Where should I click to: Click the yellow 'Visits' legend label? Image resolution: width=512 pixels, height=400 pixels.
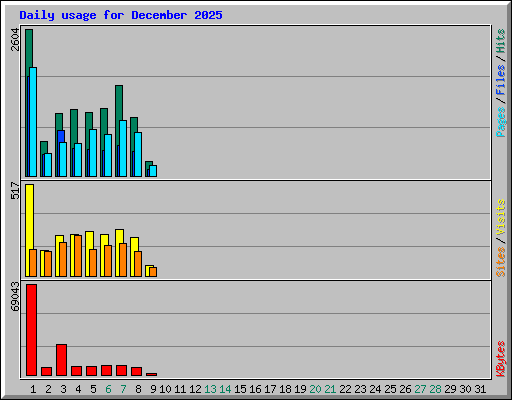[x=500, y=218]
